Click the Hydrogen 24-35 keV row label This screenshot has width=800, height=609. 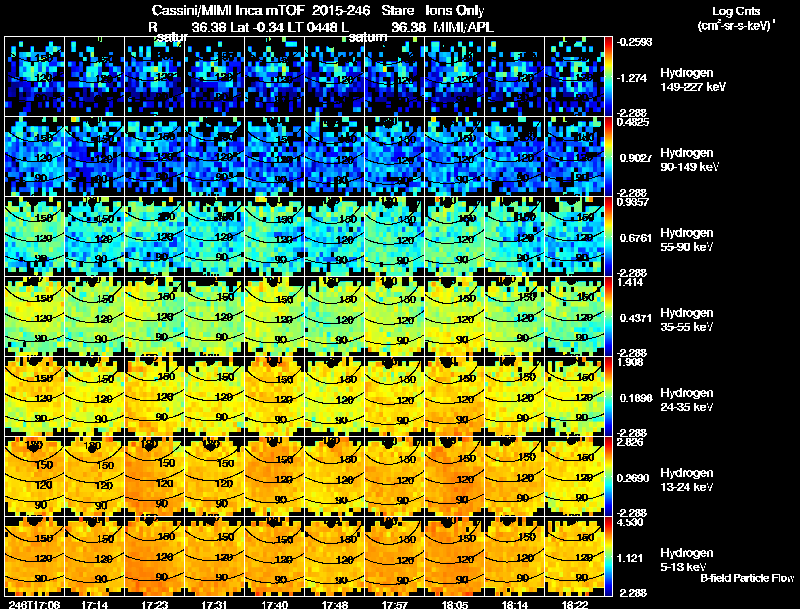click(686, 400)
